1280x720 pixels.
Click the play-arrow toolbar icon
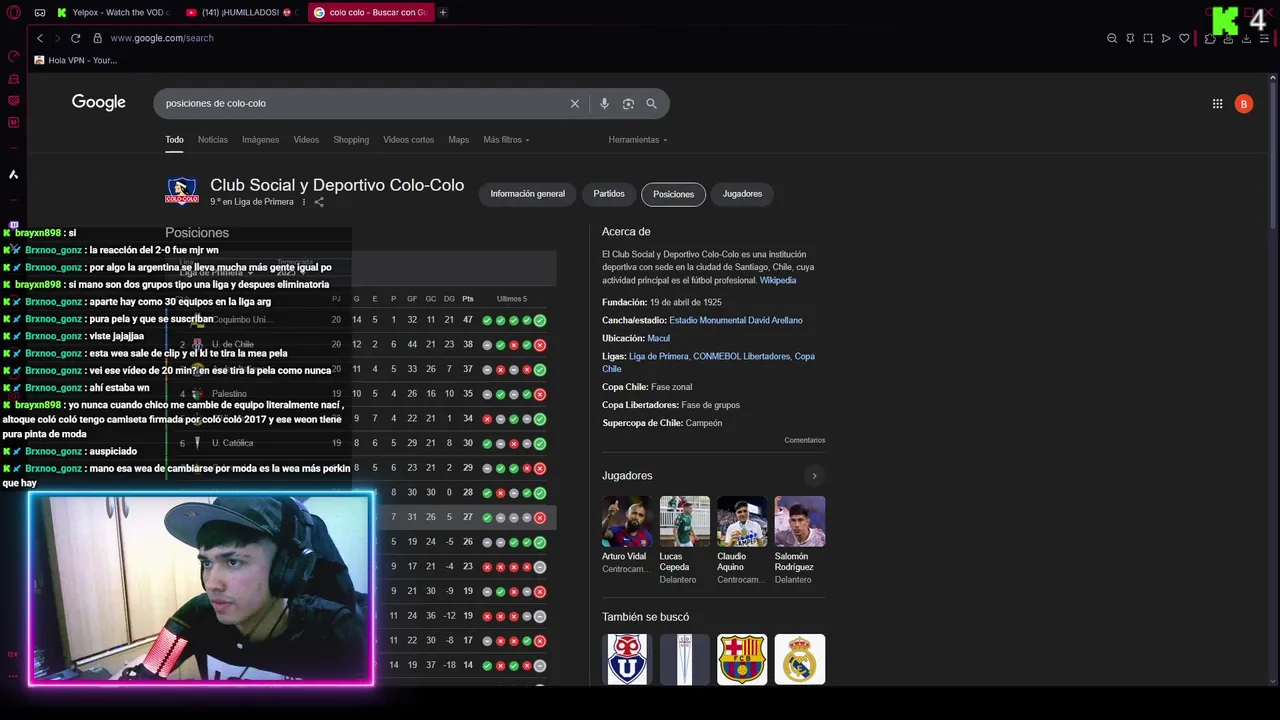click(x=1166, y=38)
